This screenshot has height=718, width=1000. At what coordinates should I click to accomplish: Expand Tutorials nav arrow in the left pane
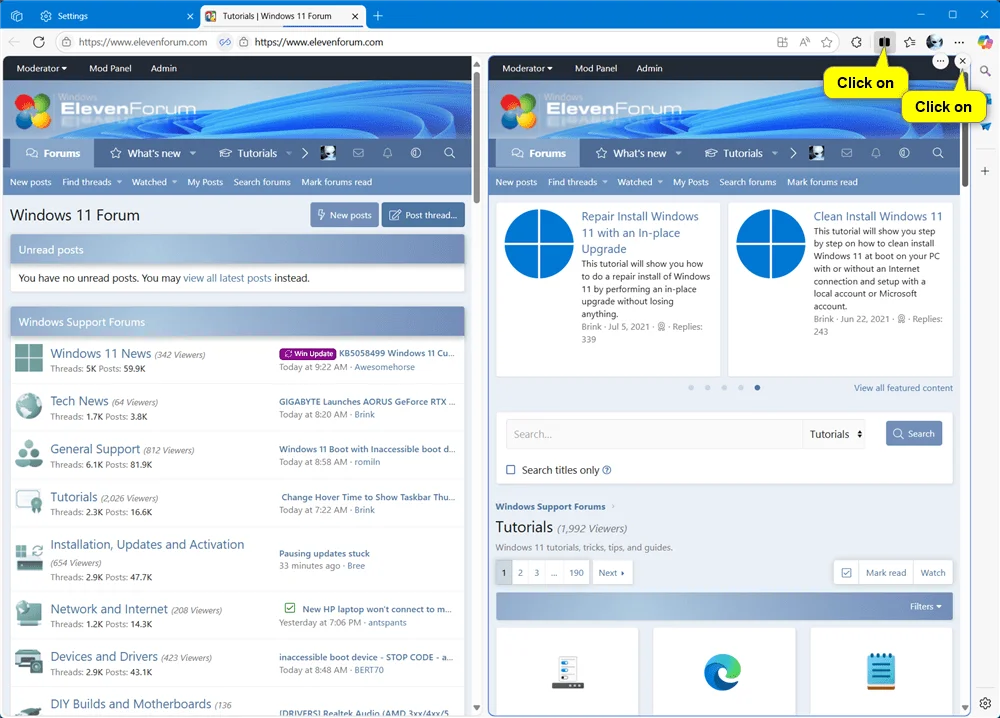[x=289, y=153]
